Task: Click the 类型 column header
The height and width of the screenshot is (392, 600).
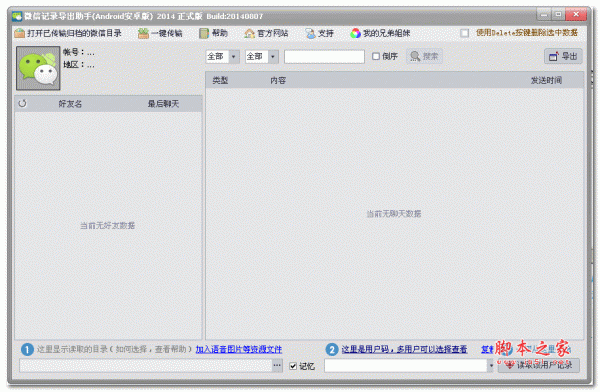Action: click(220, 80)
